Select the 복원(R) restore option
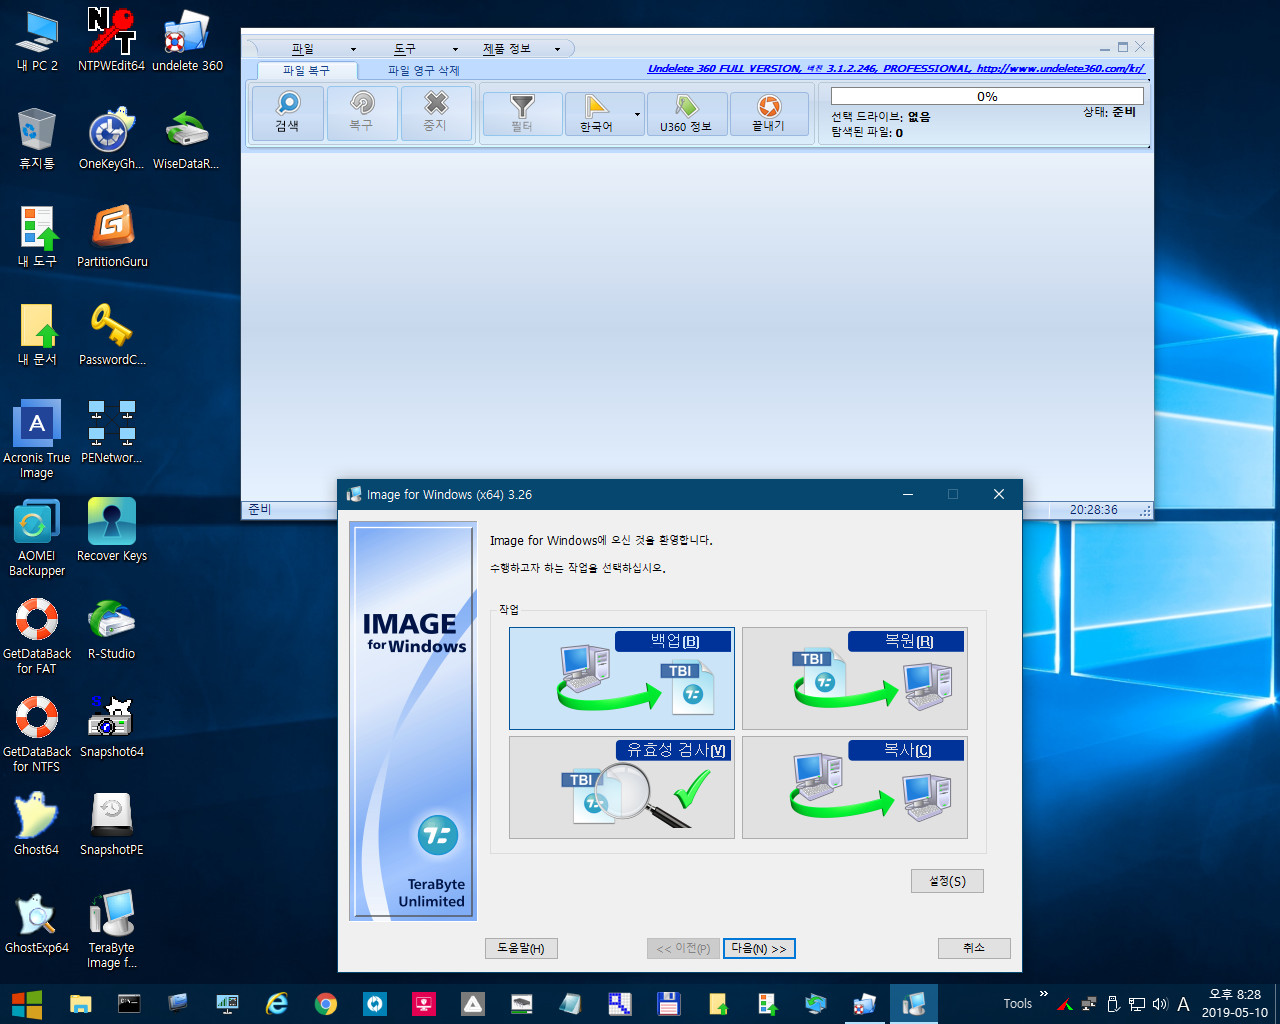1280x1024 pixels. click(855, 679)
